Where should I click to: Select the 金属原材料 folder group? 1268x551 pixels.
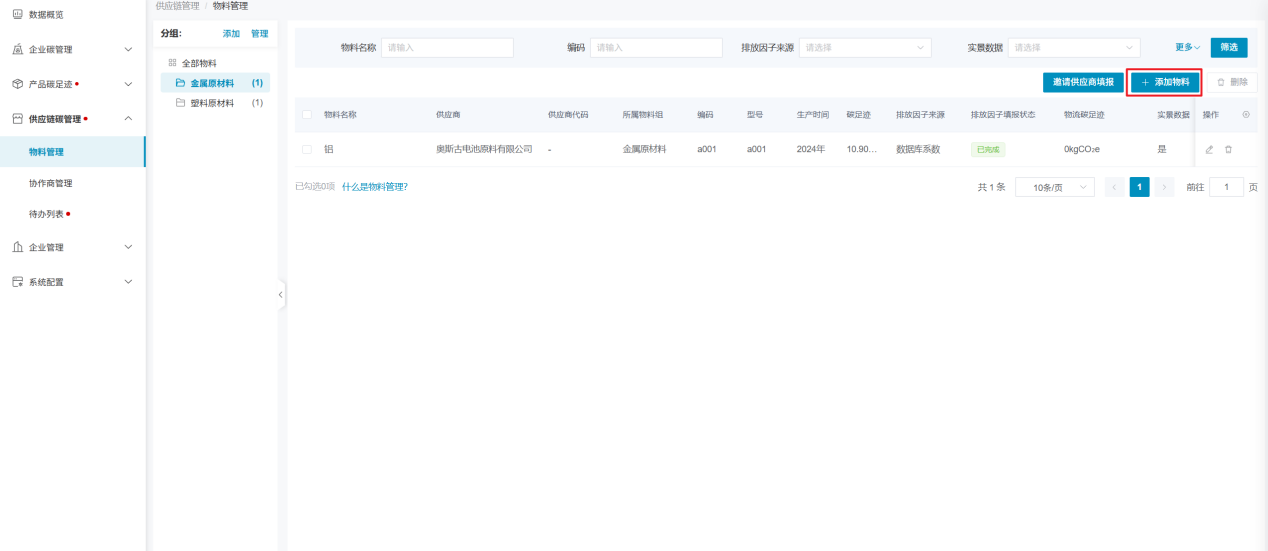[x=212, y=83]
